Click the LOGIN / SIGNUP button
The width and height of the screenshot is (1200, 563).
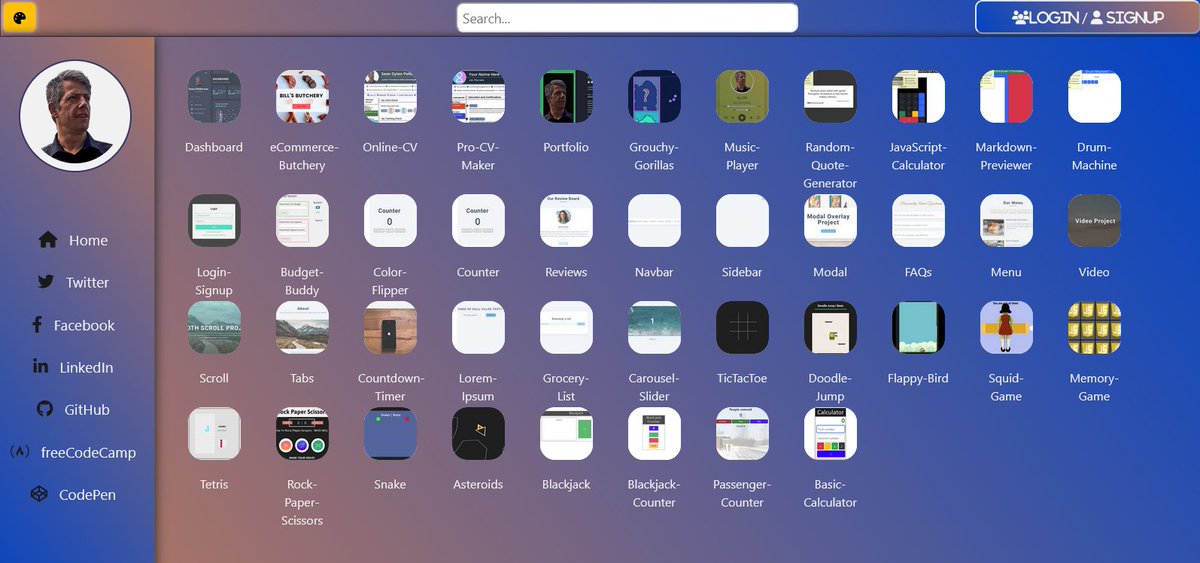tap(1087, 17)
